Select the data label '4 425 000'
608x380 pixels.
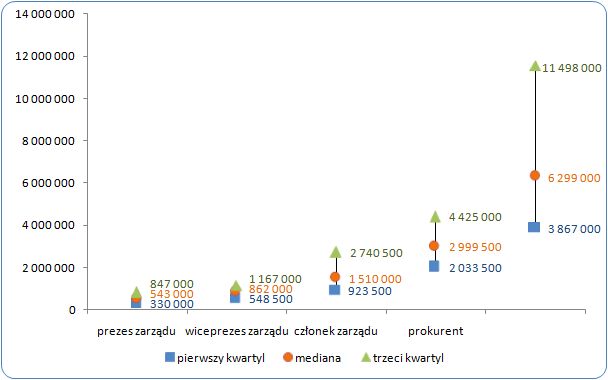tap(475, 217)
